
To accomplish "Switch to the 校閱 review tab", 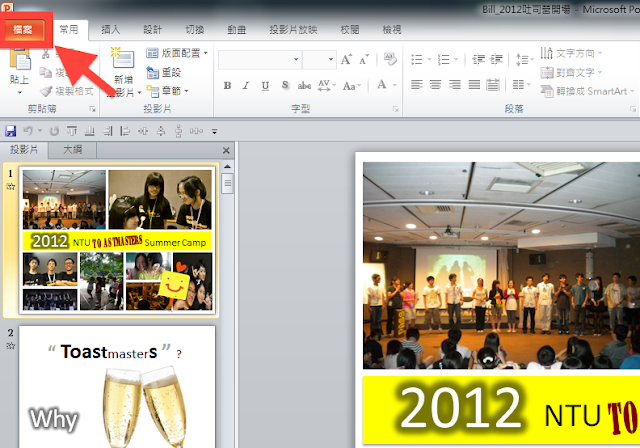I will tap(350, 30).
